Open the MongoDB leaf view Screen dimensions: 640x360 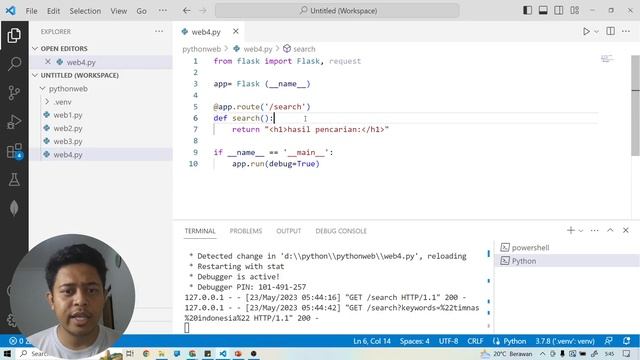click(14, 208)
